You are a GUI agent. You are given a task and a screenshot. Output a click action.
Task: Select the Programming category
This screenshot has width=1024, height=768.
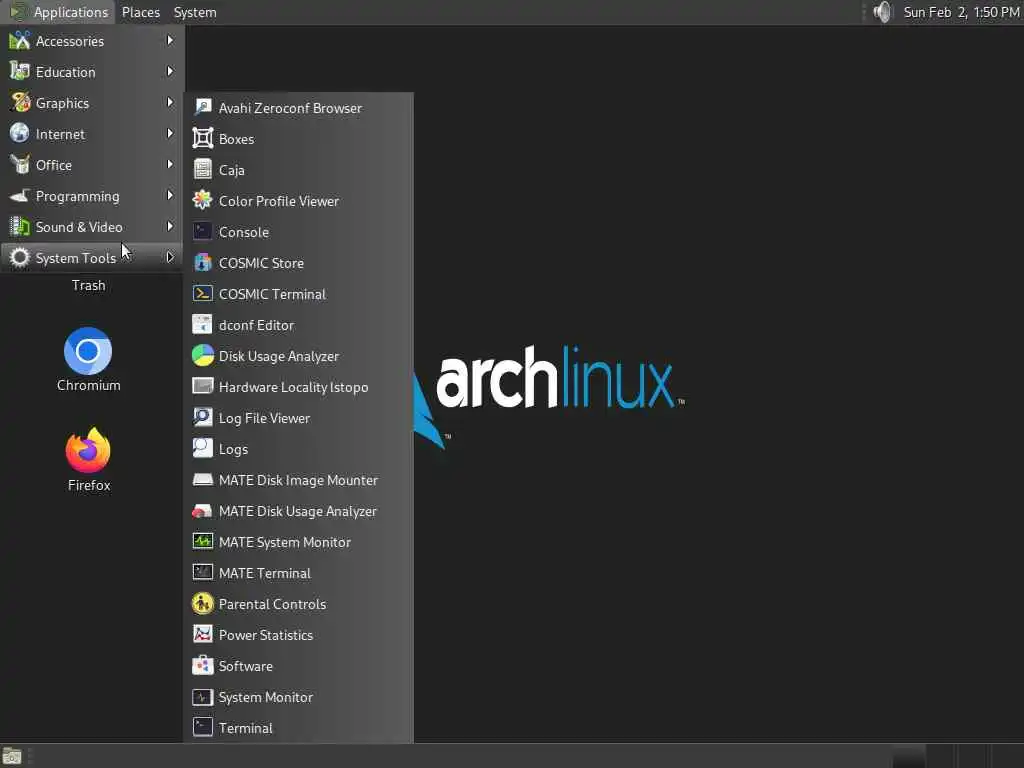pos(91,196)
